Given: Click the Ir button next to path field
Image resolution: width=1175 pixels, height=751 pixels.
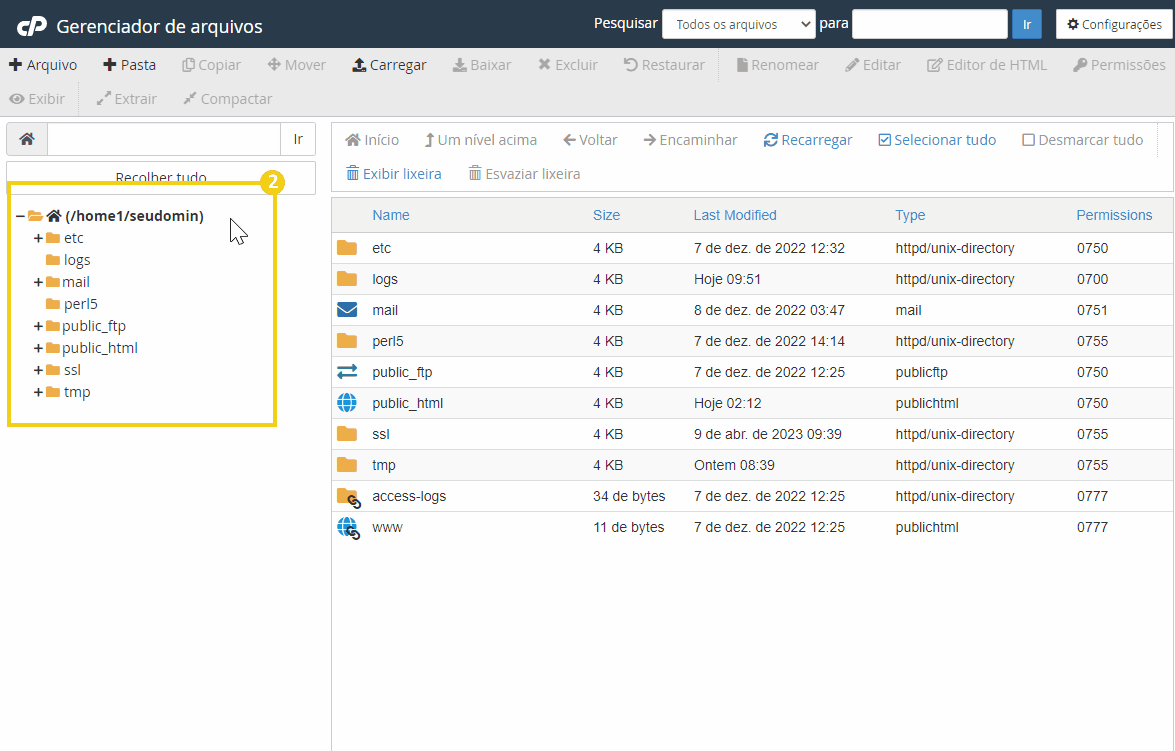Looking at the screenshot, I should pos(298,139).
